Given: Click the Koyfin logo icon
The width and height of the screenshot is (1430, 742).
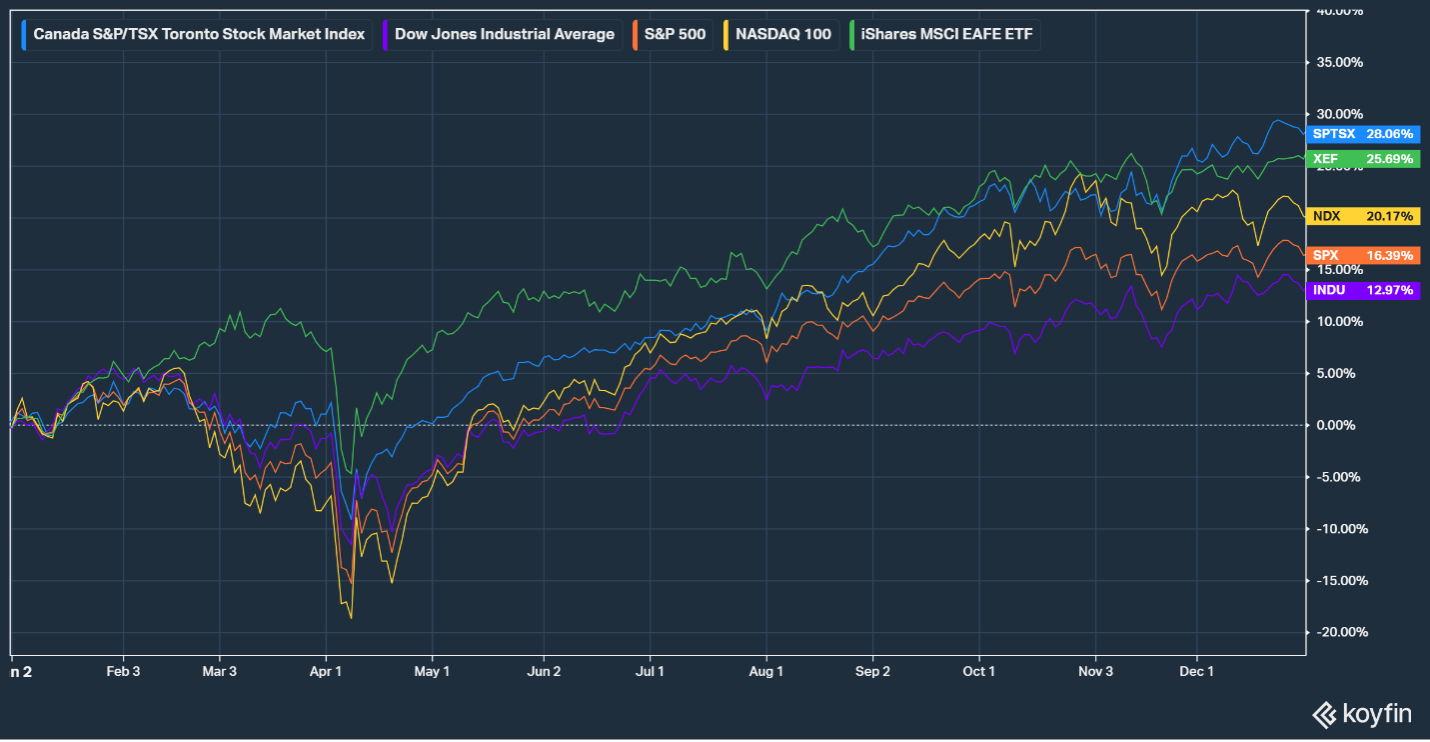Looking at the screenshot, I should click(1322, 714).
